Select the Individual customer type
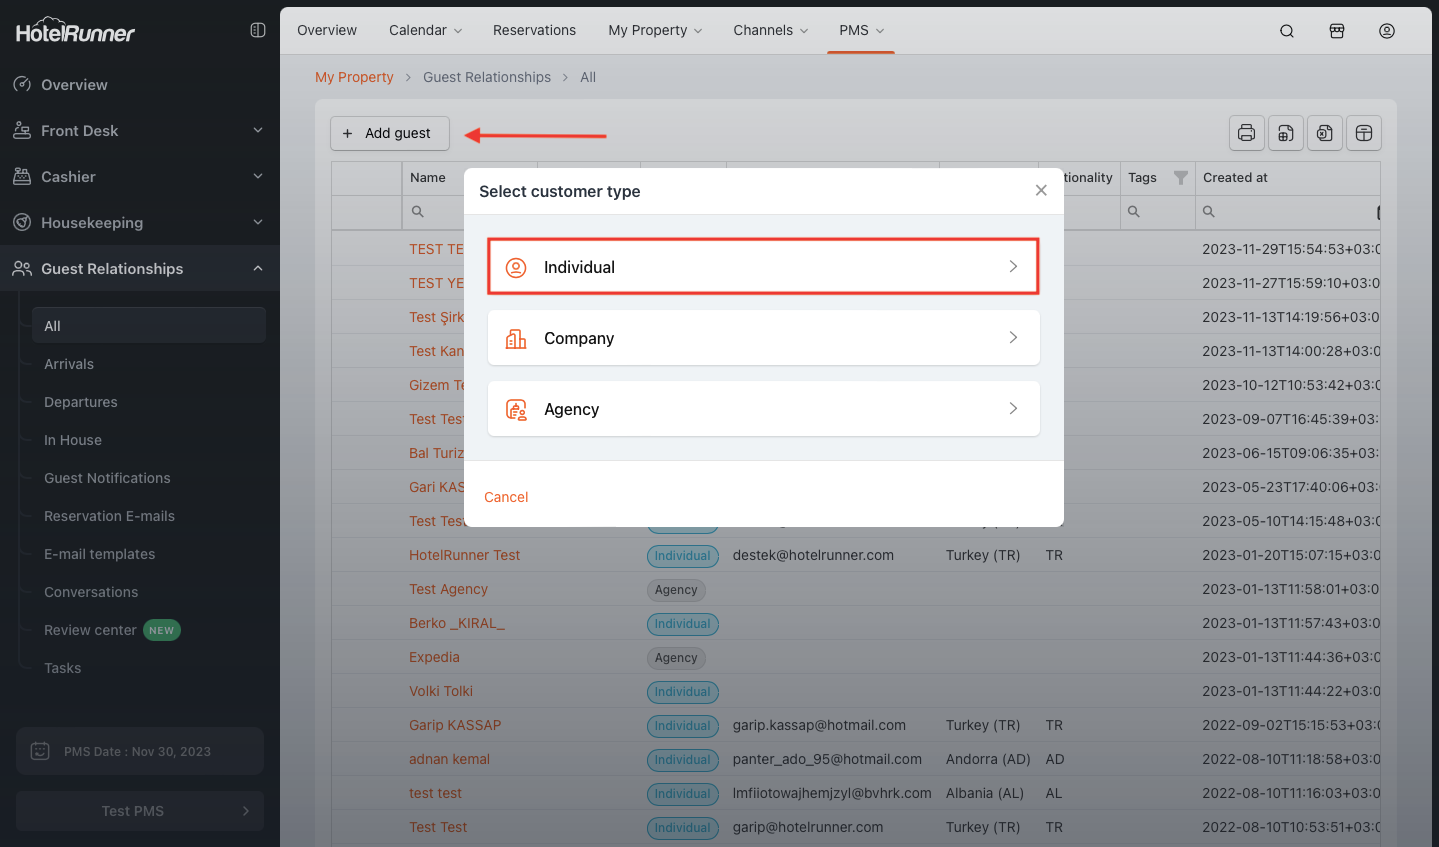 pos(763,267)
